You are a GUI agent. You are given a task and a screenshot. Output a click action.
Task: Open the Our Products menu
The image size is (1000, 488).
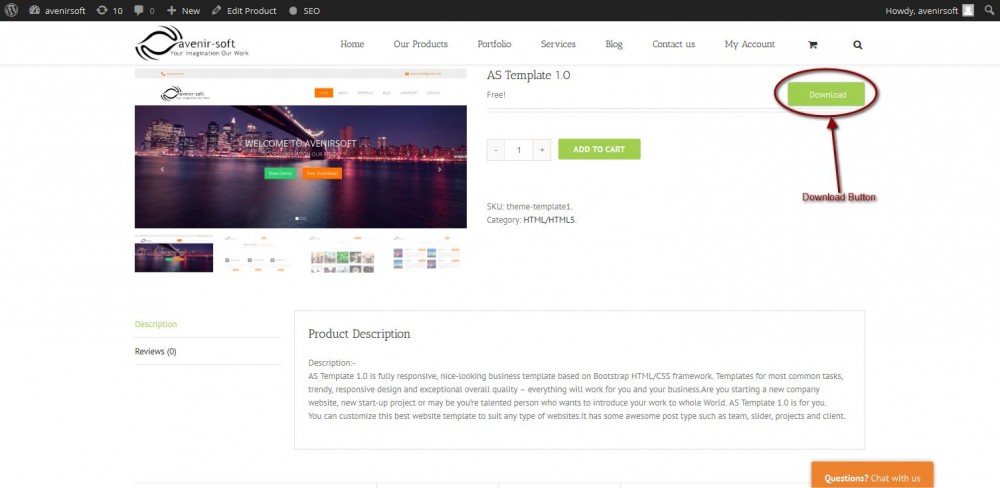[x=420, y=44]
